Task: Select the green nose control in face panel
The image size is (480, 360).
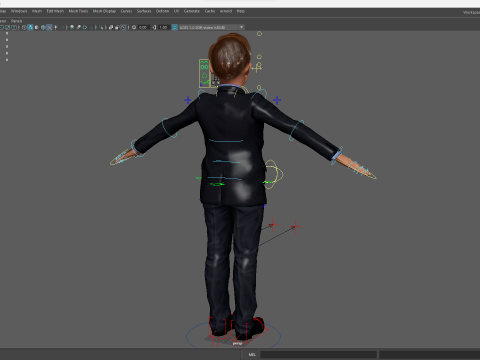Action: click(x=204, y=75)
